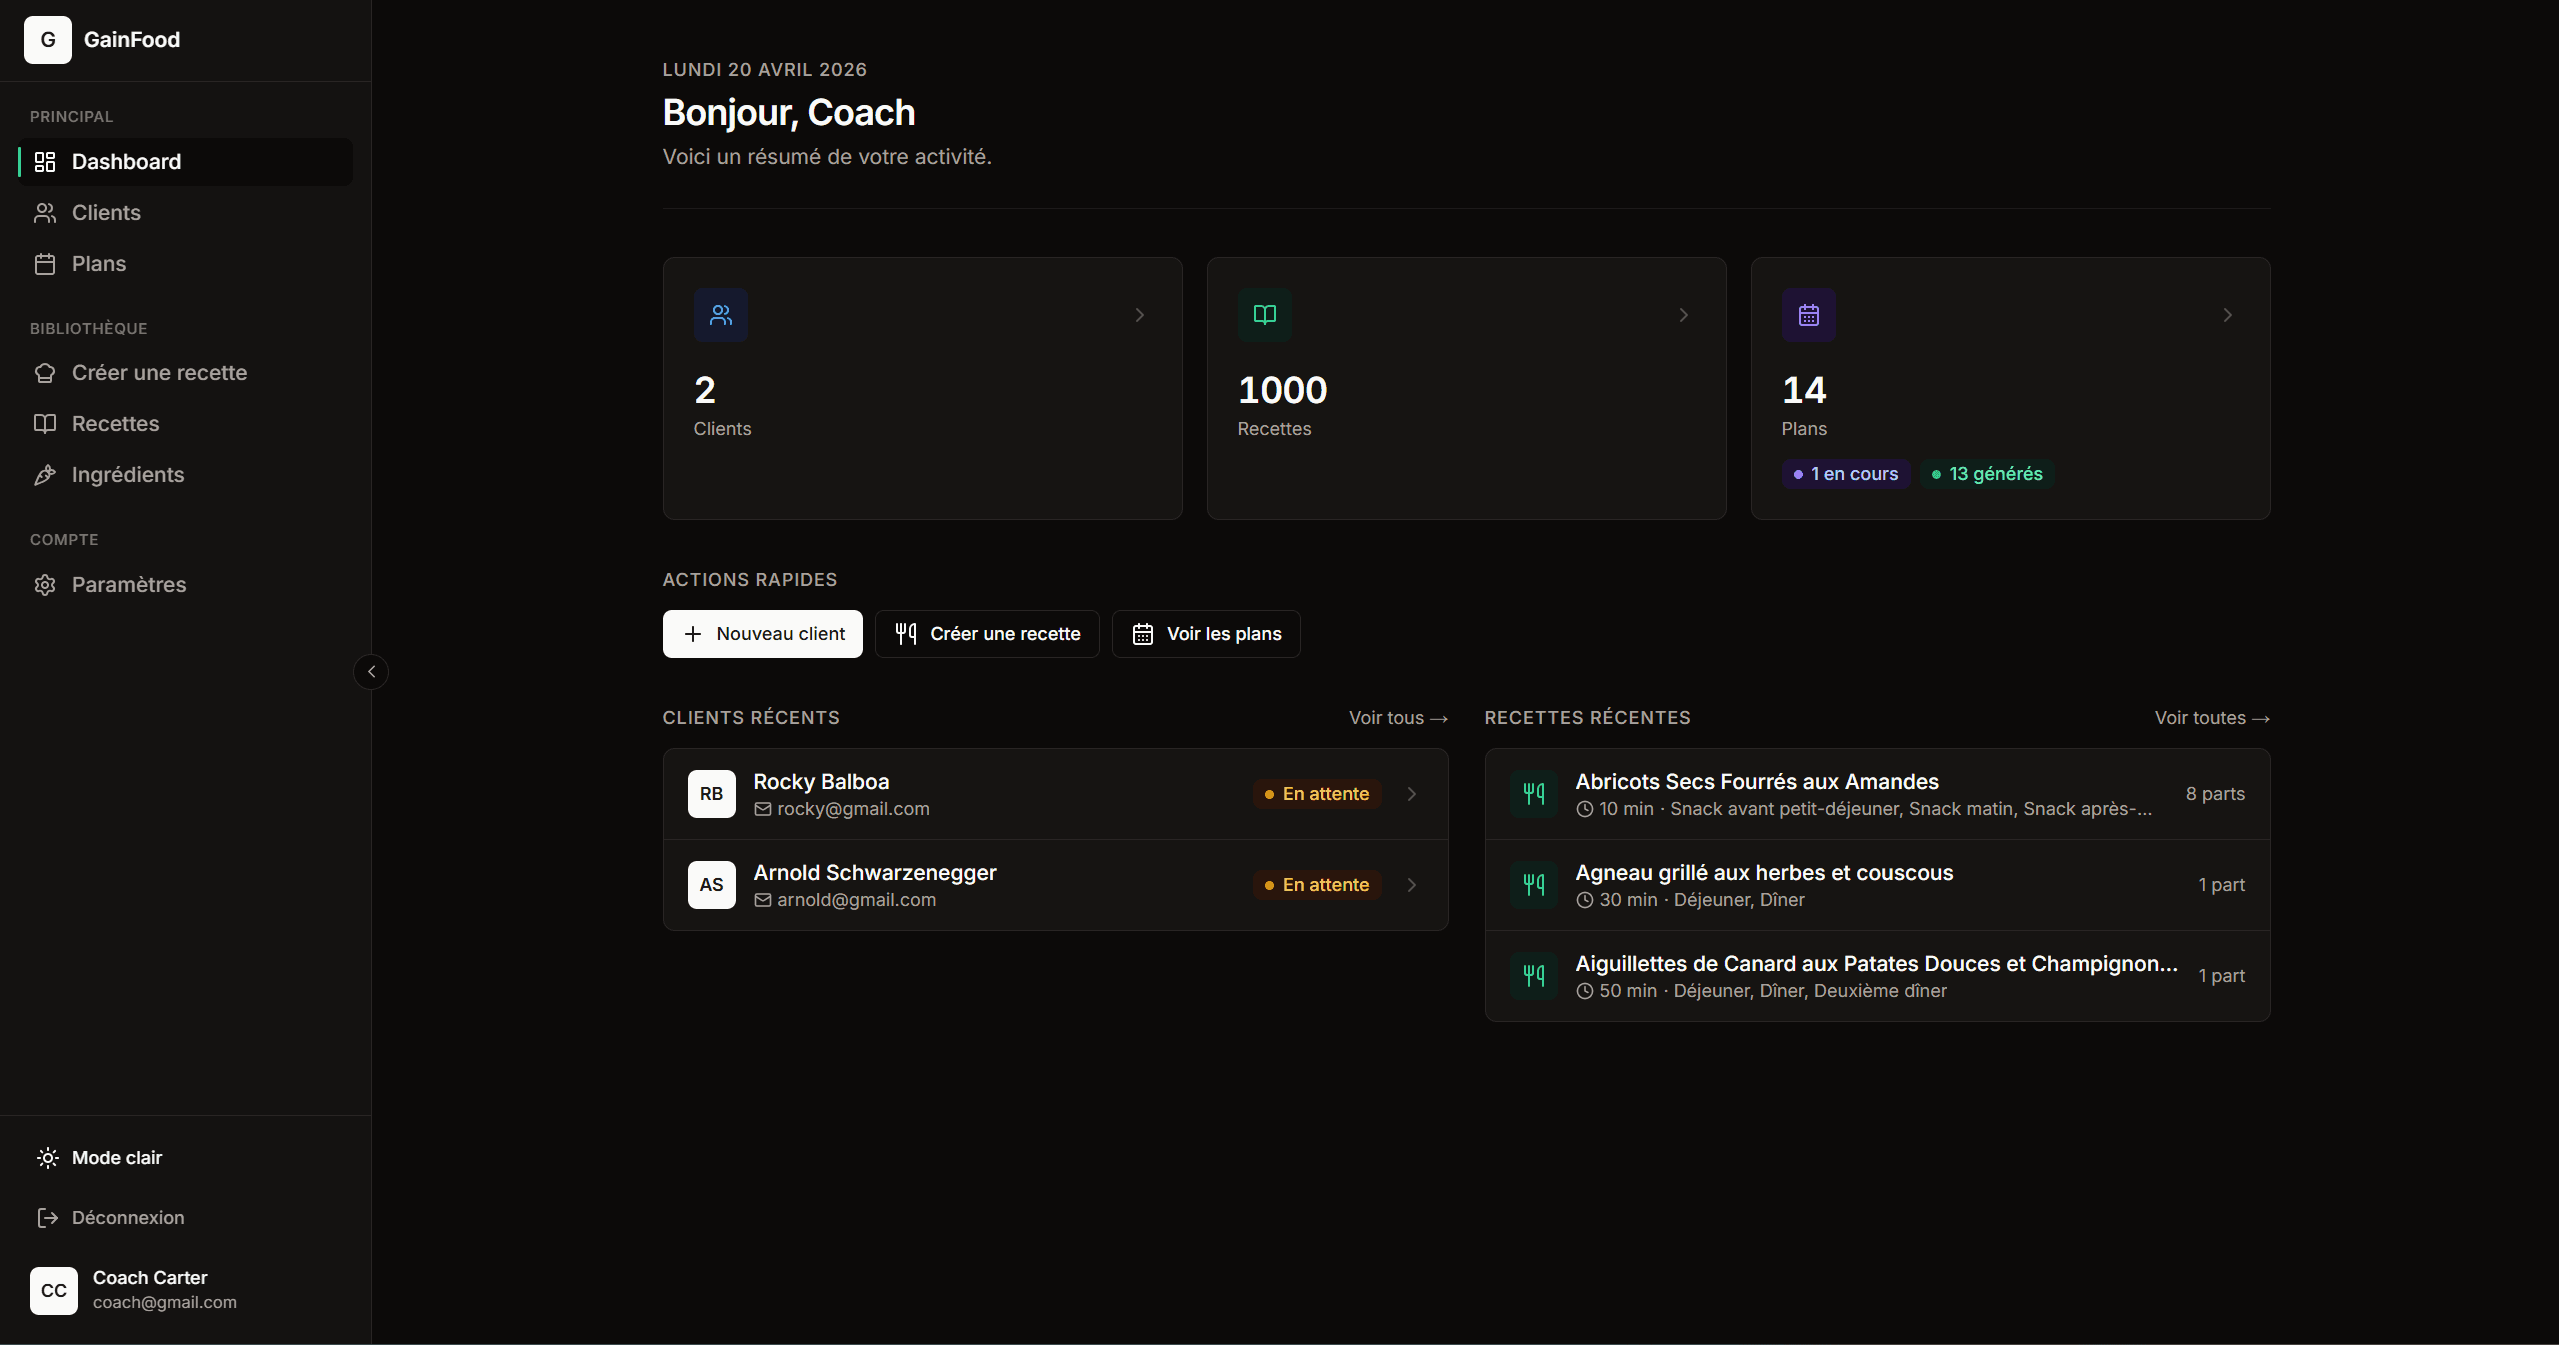The image size is (2559, 1345).
Task: Click the fork icon for Abricots Secs recipe
Action: (1534, 794)
